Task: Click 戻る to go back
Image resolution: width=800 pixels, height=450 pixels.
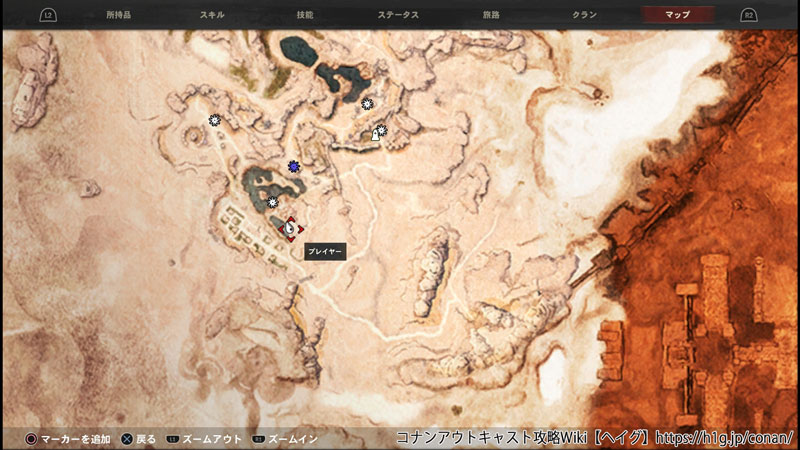Action: (145, 438)
